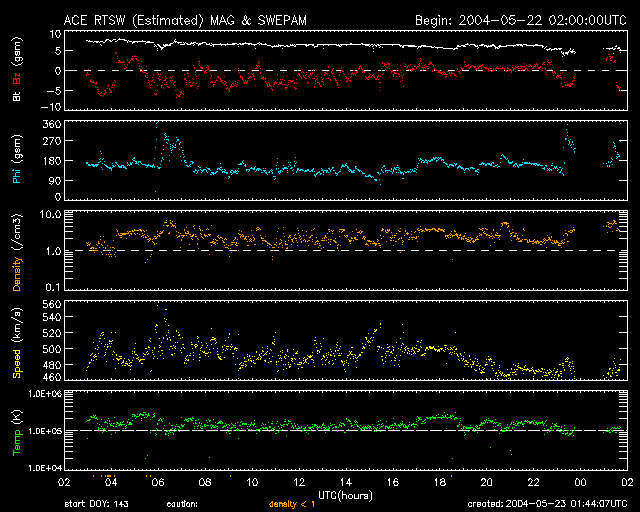Screen dimensions: 640x512
Task: Click the '08' hour label on the time axis
Action: (x=204, y=482)
